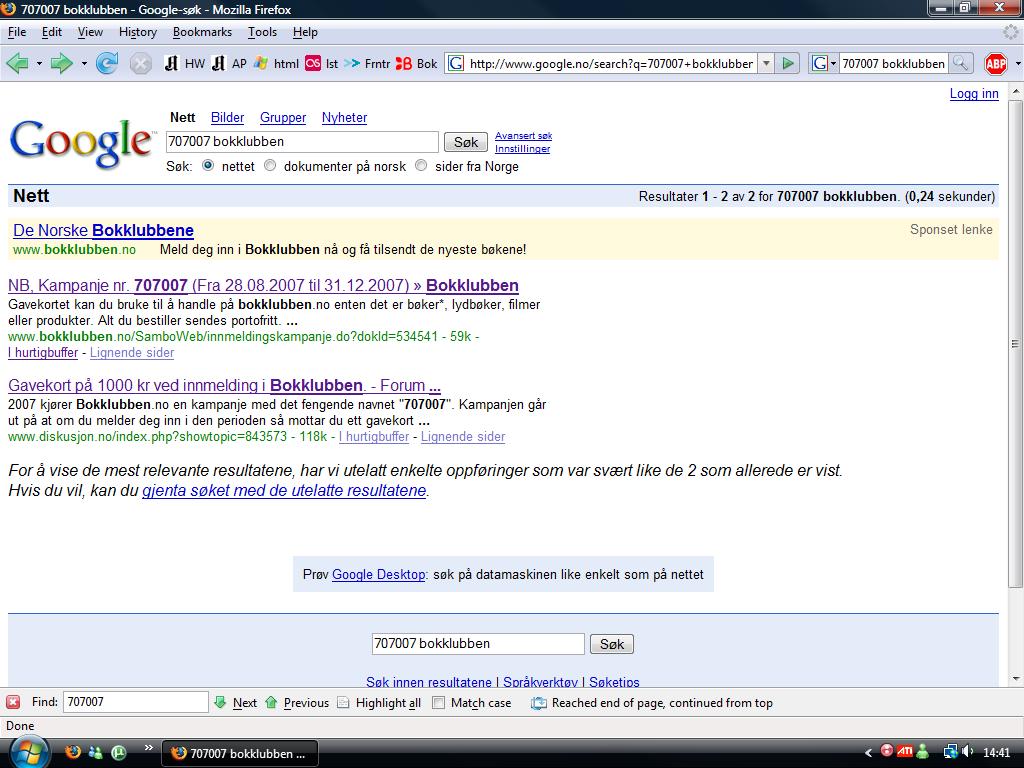1024x768 pixels.
Task: Open the View menu
Action: [x=90, y=32]
